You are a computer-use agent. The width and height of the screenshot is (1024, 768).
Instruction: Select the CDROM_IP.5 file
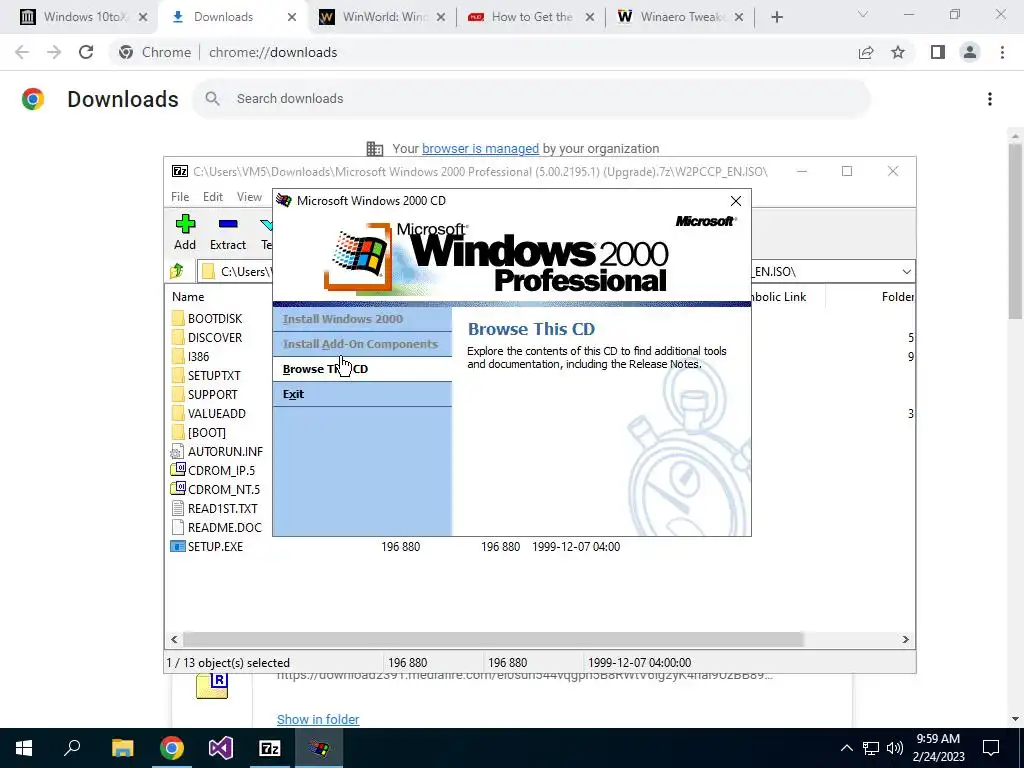click(x=213, y=470)
